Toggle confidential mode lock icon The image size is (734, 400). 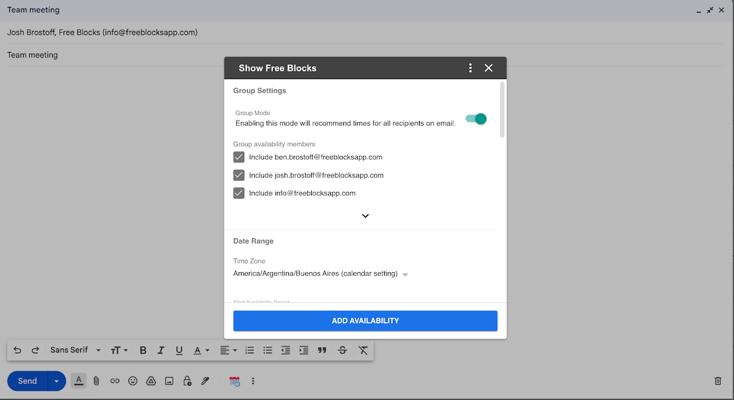click(187, 381)
